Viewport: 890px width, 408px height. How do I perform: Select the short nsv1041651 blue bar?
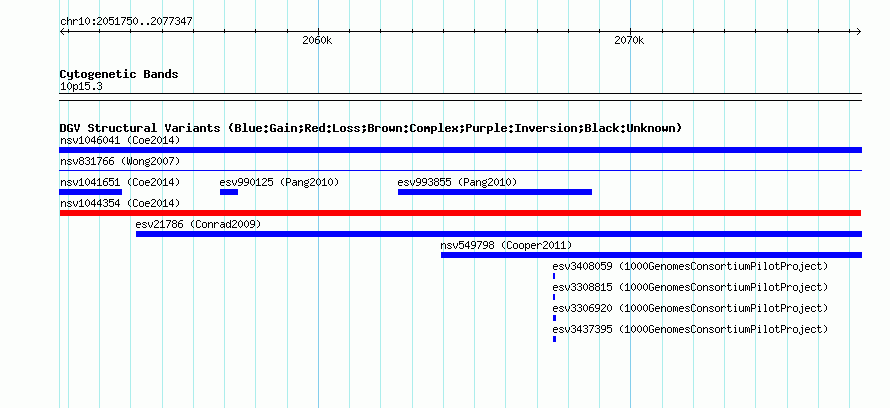(x=91, y=192)
